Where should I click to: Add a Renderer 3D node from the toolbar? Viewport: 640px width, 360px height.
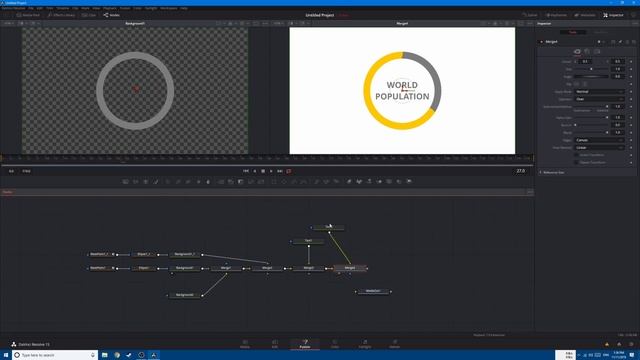[409, 181]
